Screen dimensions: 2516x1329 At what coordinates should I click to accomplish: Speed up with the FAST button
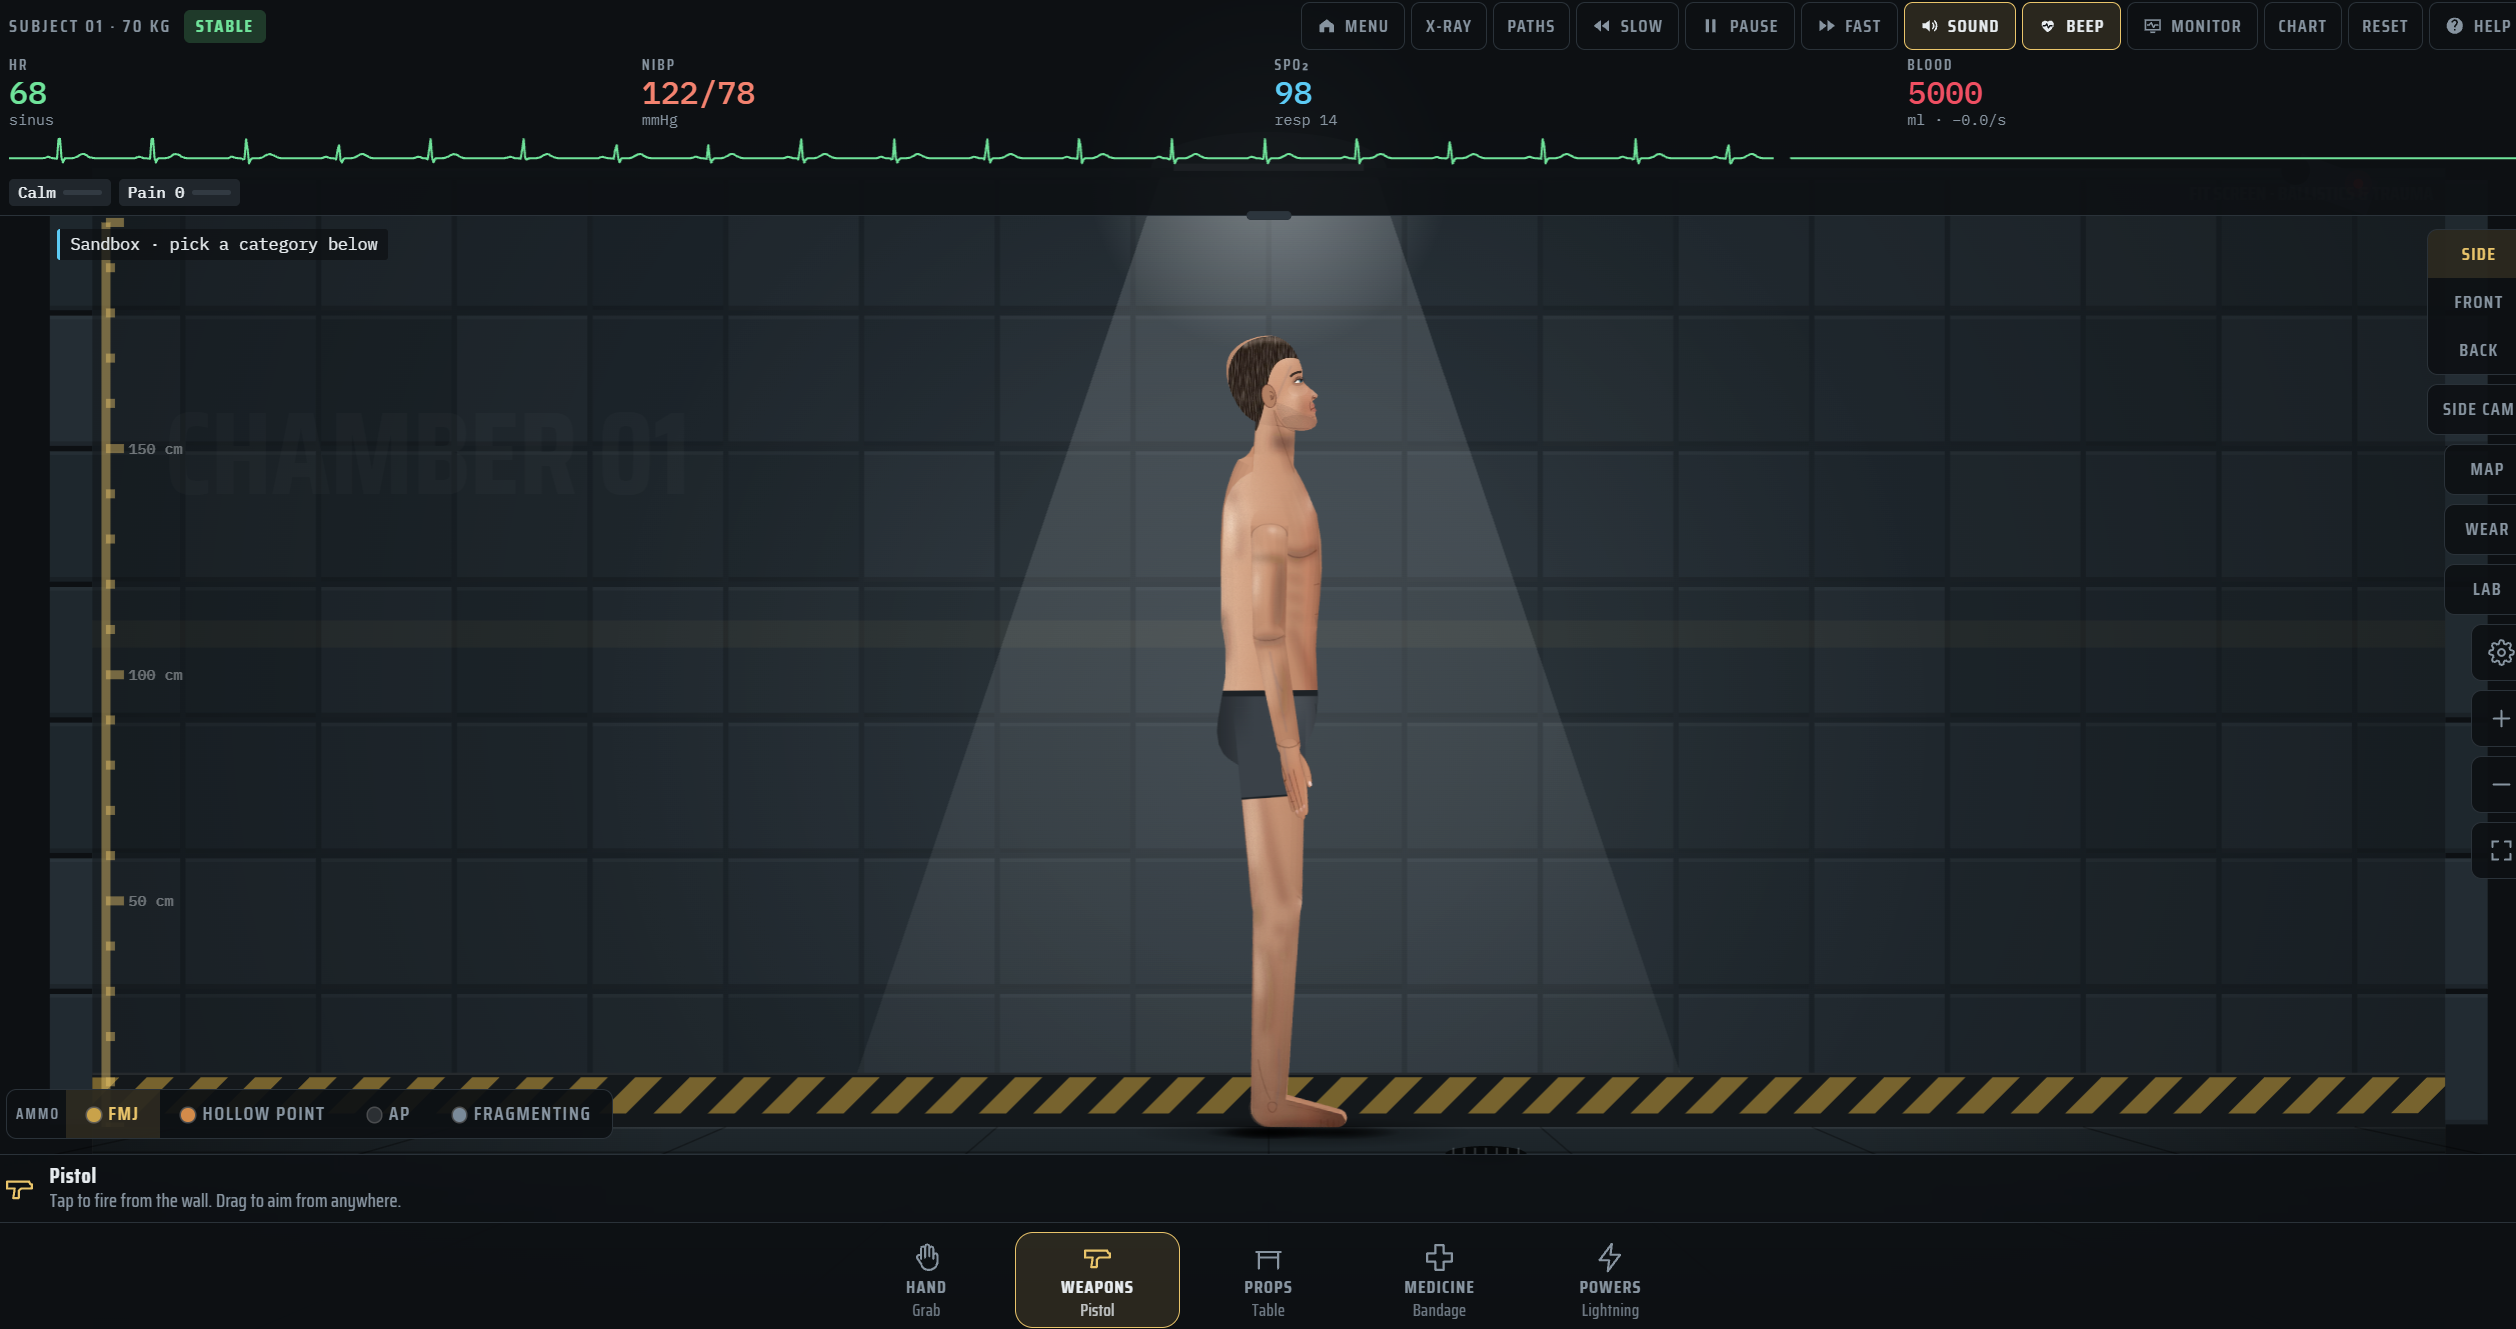1849,26
